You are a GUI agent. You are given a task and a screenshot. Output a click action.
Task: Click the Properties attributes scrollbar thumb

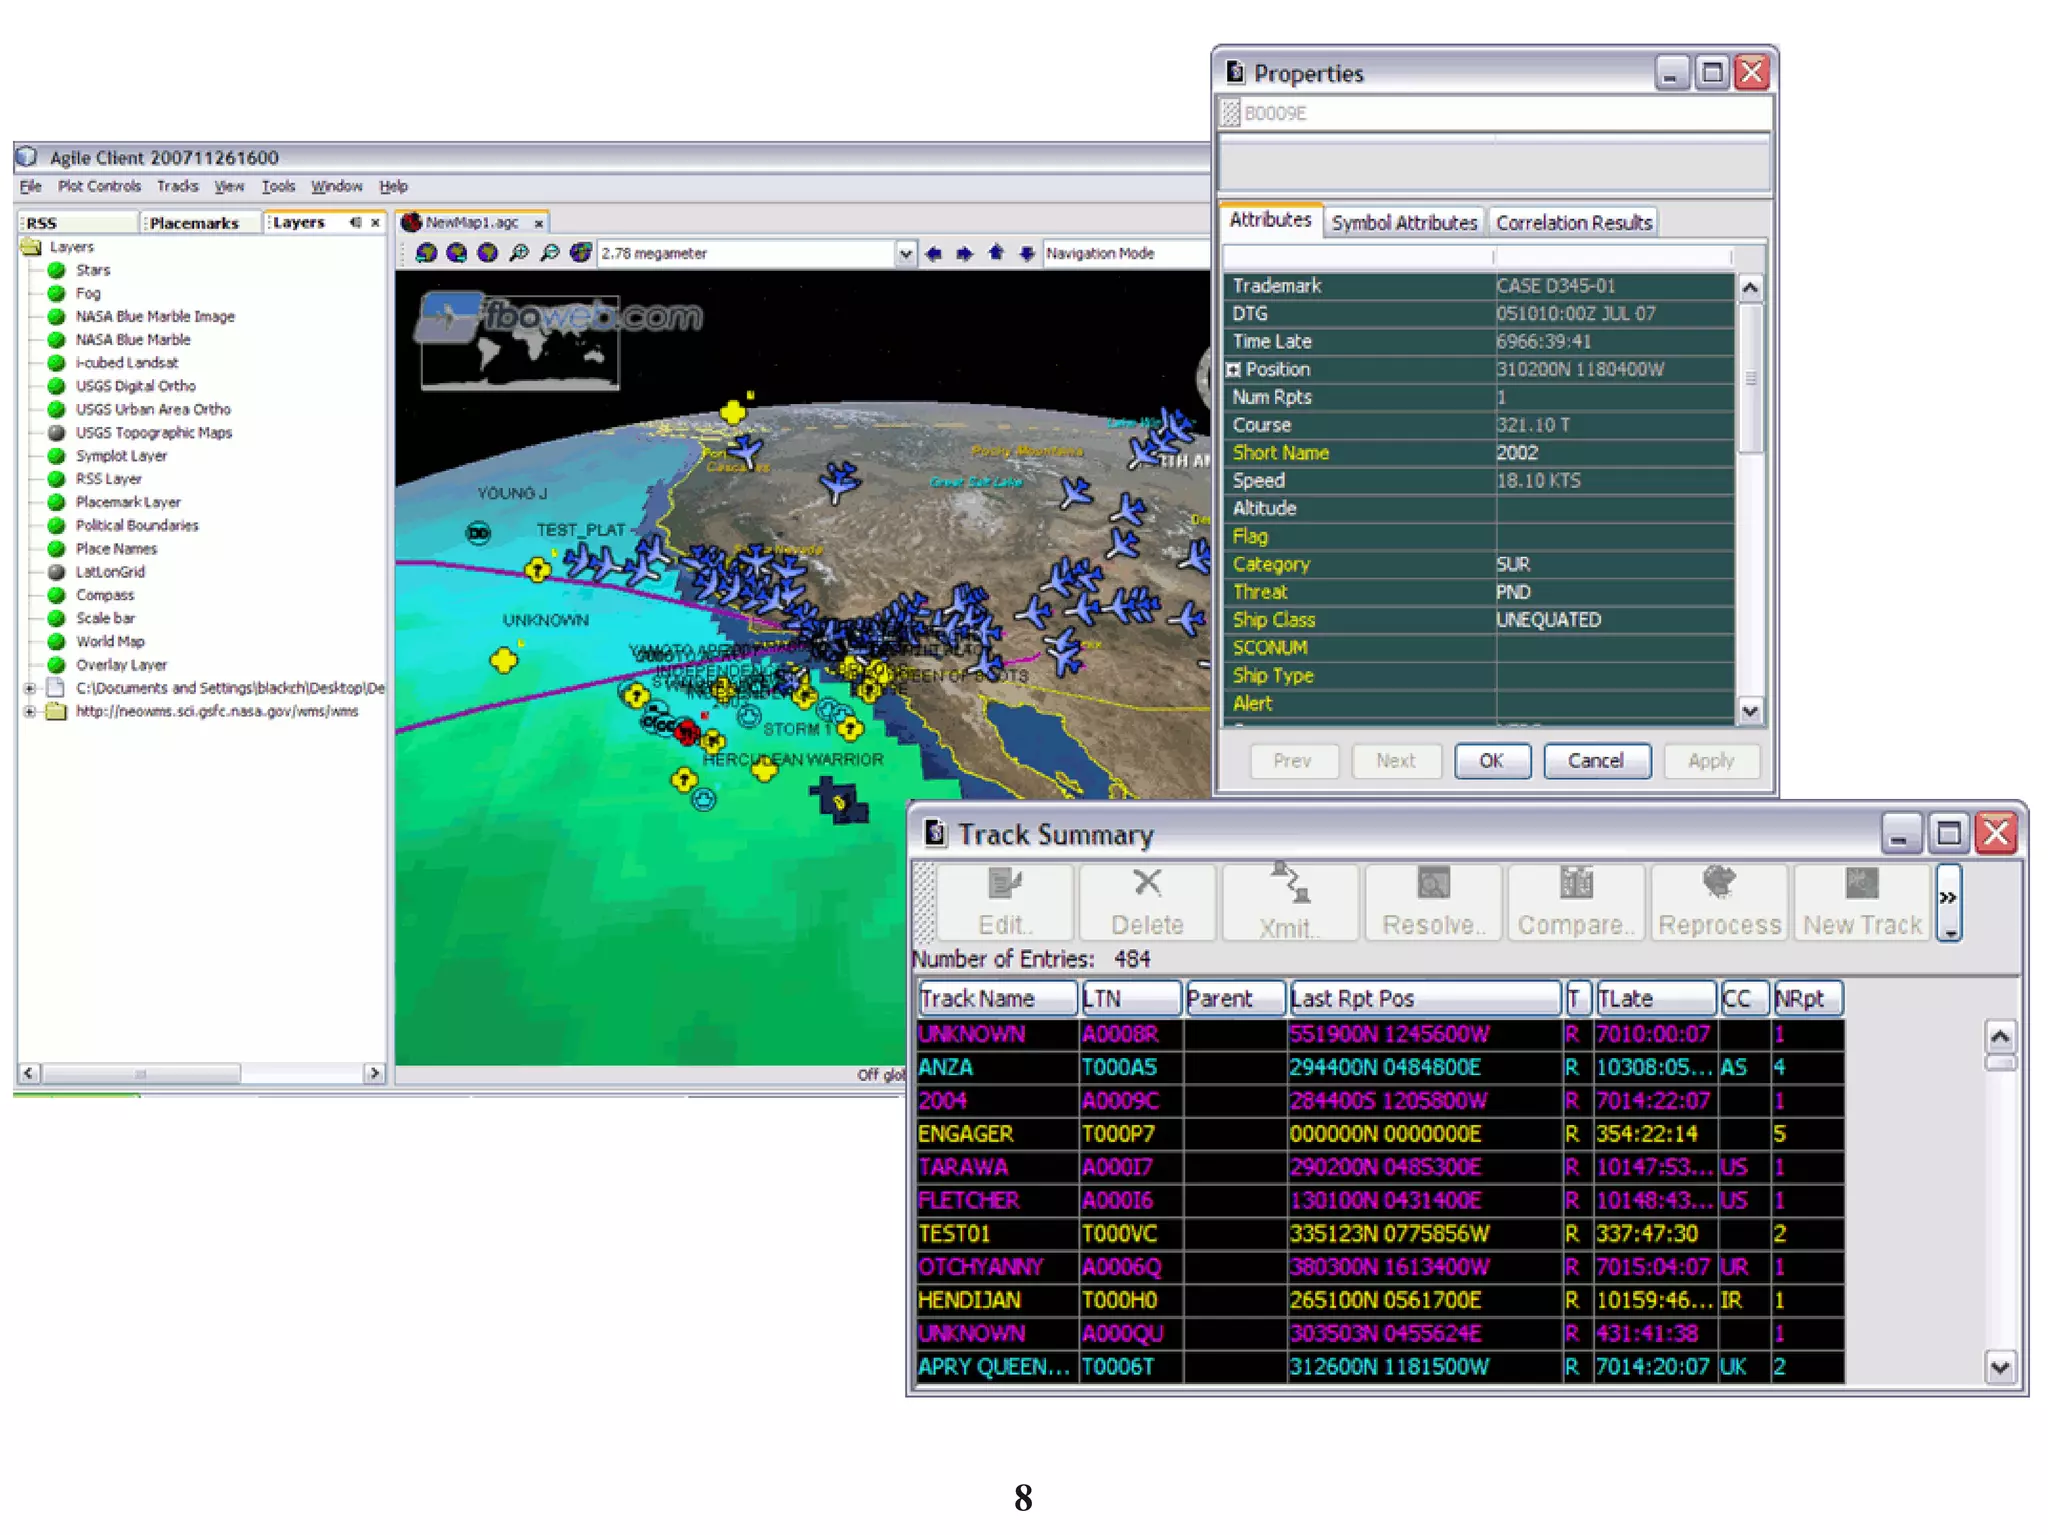pyautogui.click(x=1750, y=378)
